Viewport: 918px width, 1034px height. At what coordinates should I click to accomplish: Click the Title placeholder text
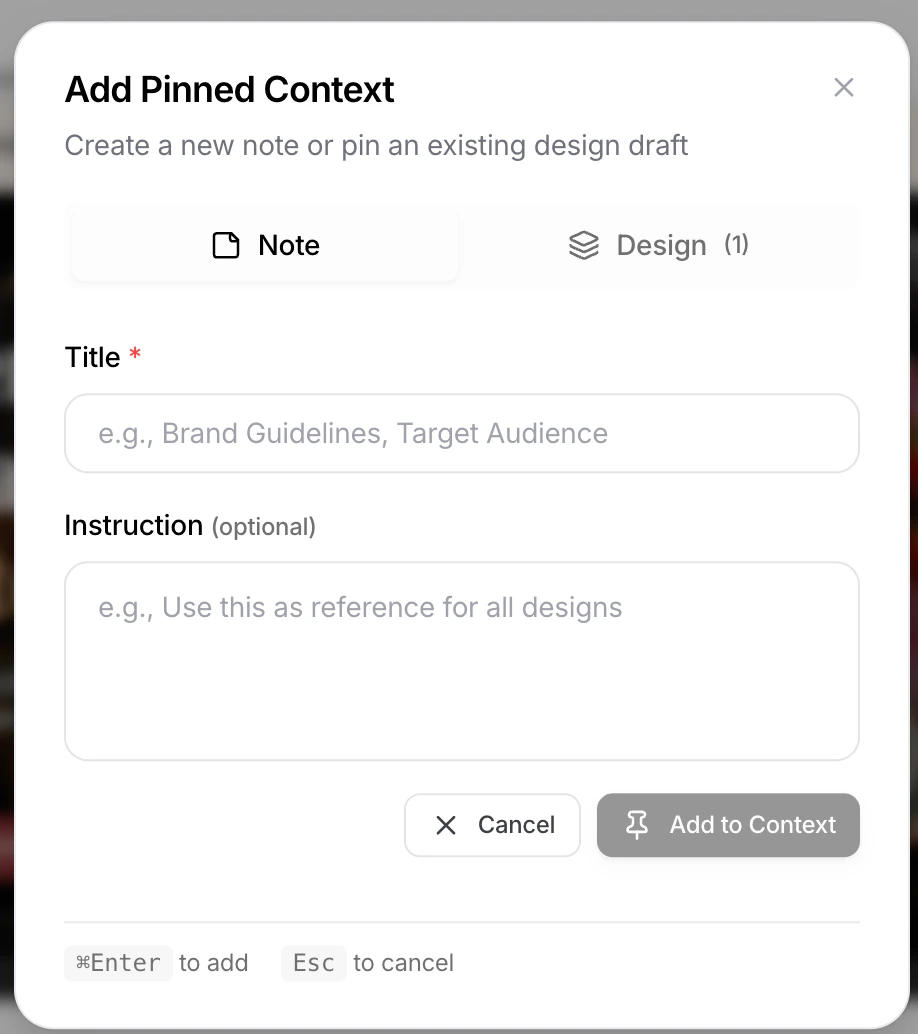[352, 433]
